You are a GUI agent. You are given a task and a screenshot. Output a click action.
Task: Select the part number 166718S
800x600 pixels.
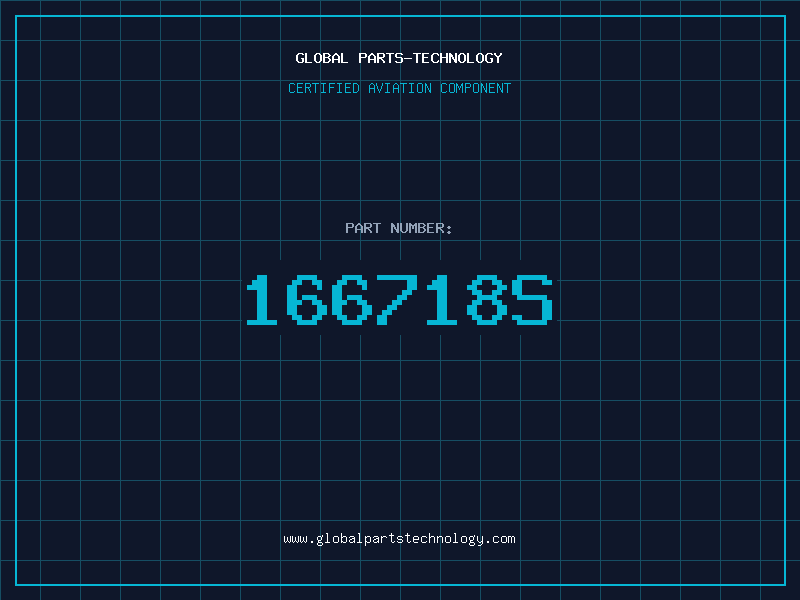pyautogui.click(x=399, y=299)
